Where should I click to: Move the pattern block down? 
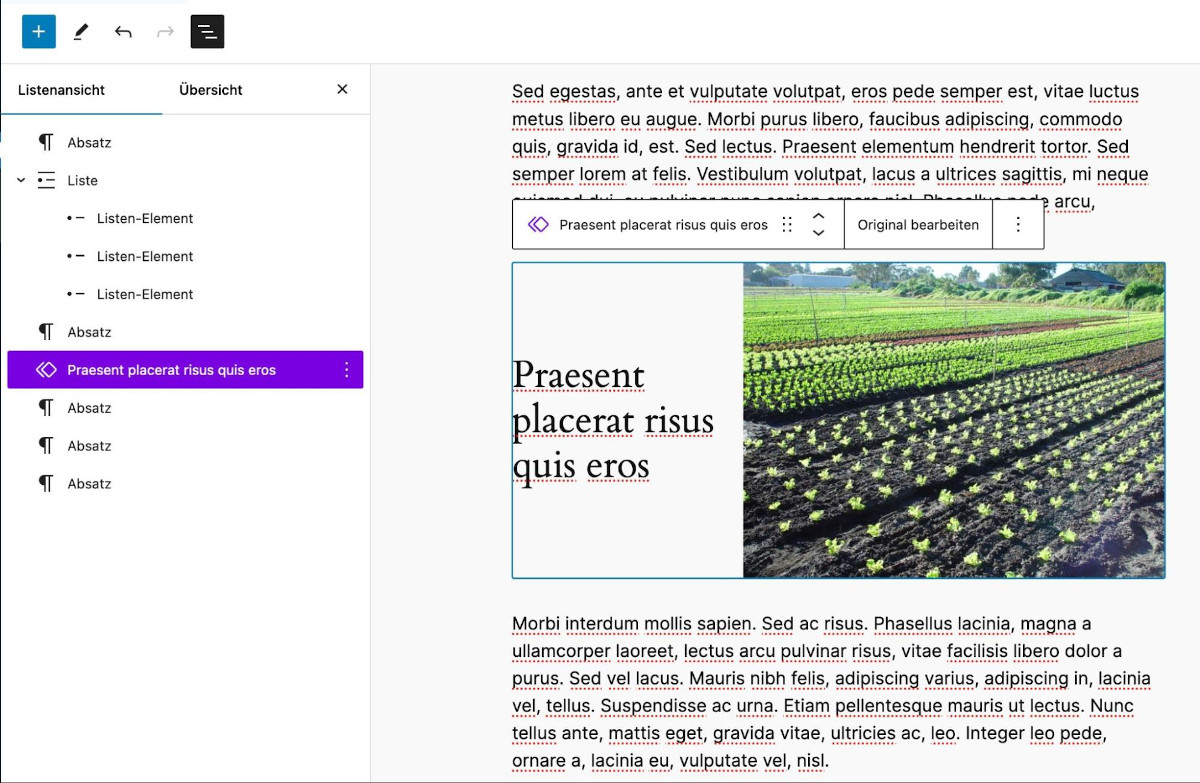818,234
